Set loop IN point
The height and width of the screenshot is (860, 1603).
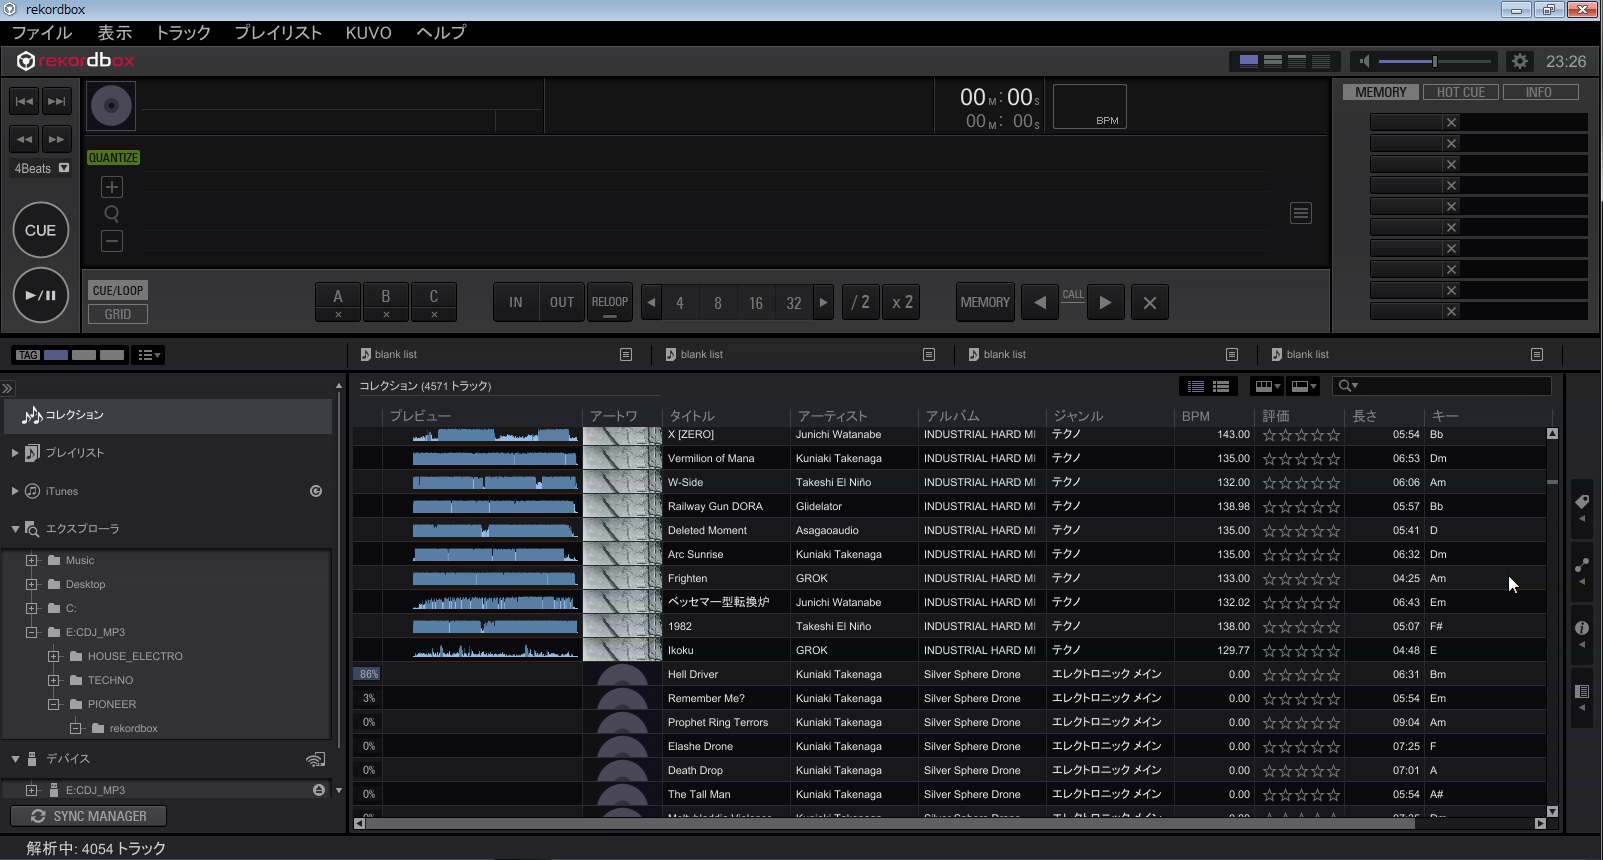coord(516,302)
